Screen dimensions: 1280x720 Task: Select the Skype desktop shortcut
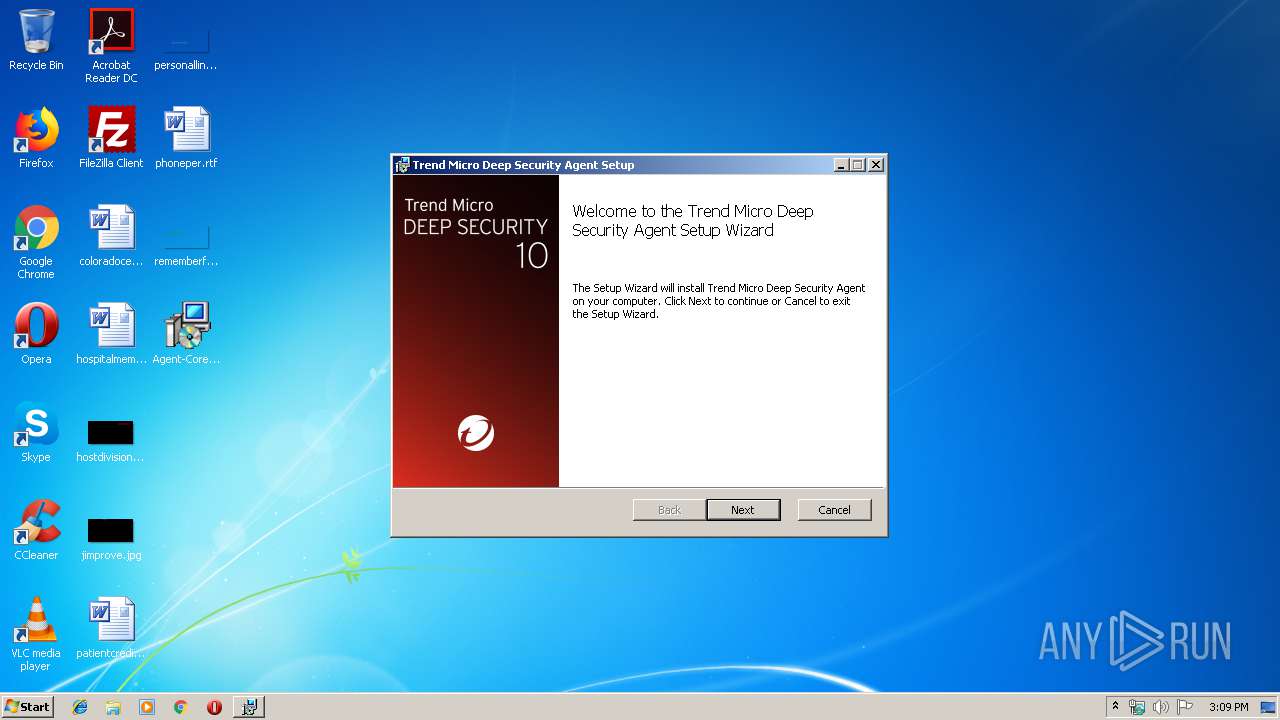coord(36,432)
